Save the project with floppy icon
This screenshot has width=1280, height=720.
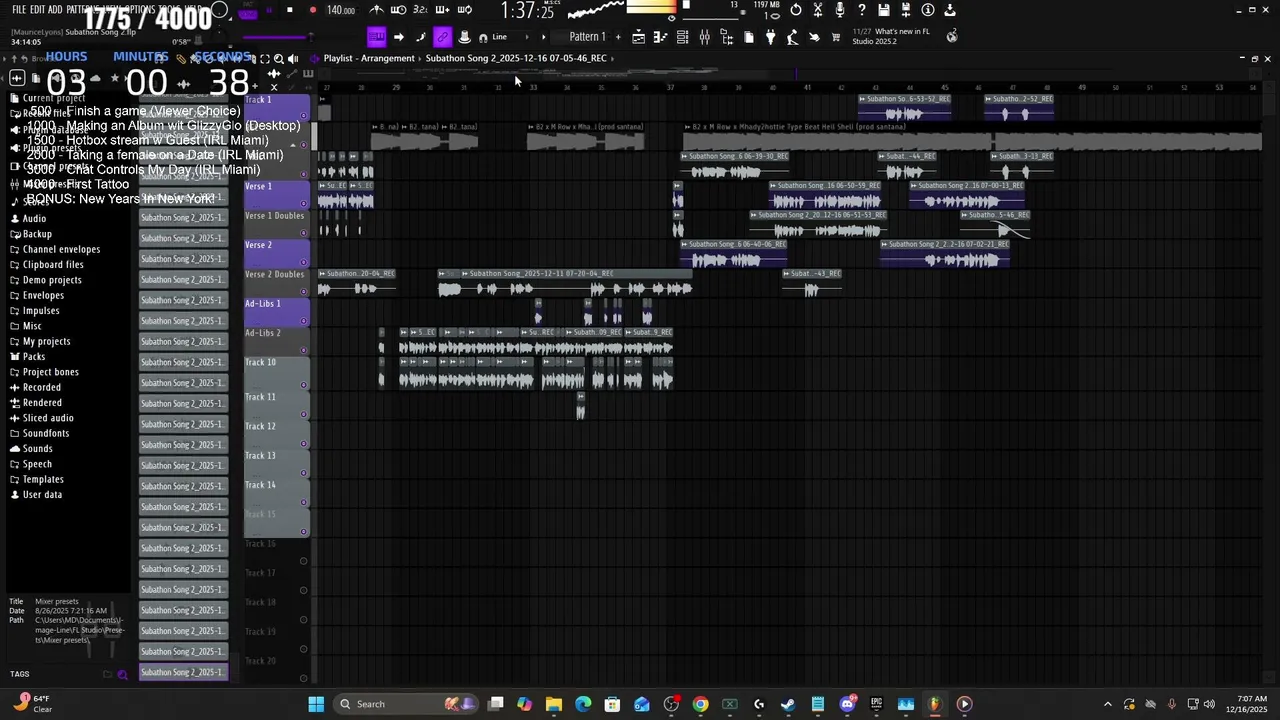884,10
